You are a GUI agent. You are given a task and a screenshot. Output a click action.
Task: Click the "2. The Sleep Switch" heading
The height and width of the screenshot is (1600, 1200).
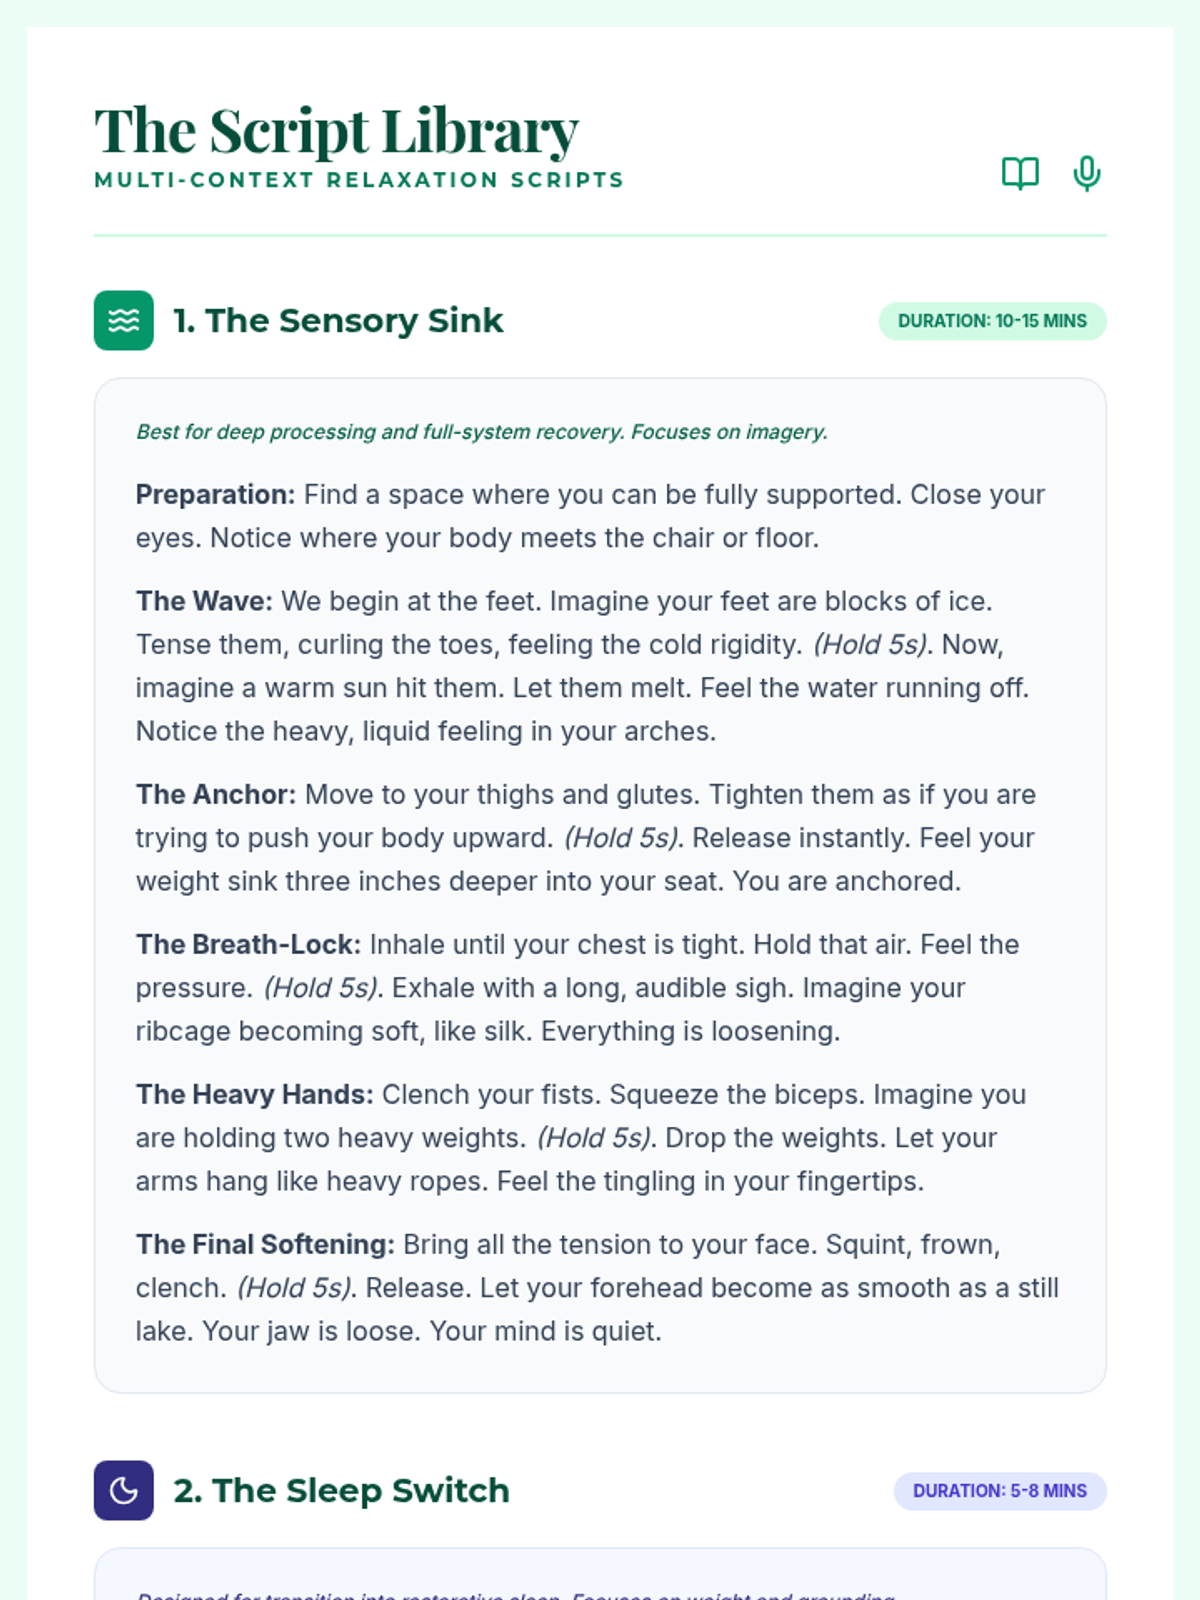pyautogui.click(x=341, y=1491)
